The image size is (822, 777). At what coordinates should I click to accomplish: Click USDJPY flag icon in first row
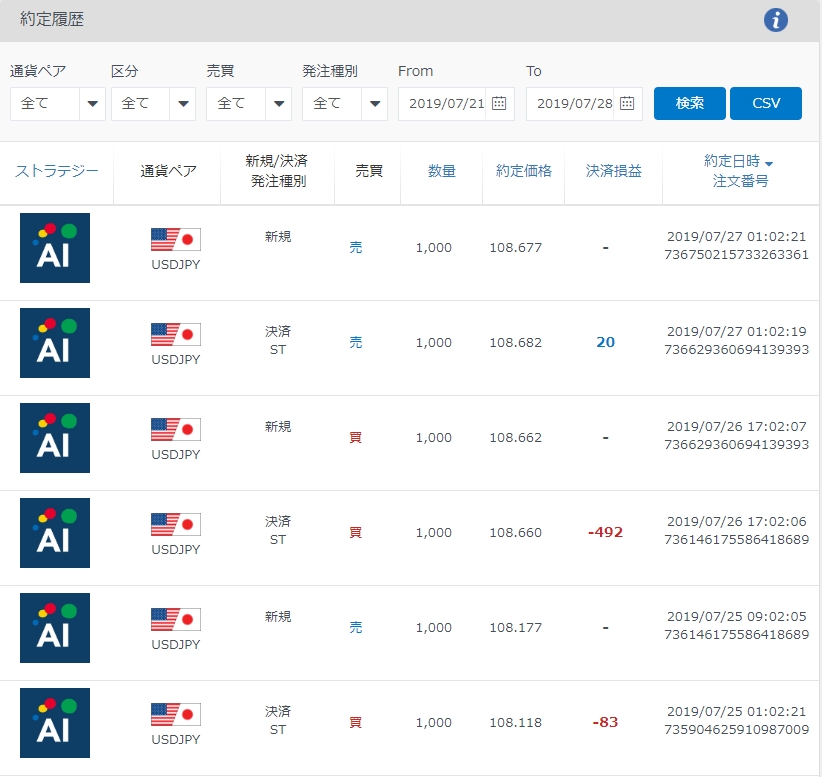176,239
